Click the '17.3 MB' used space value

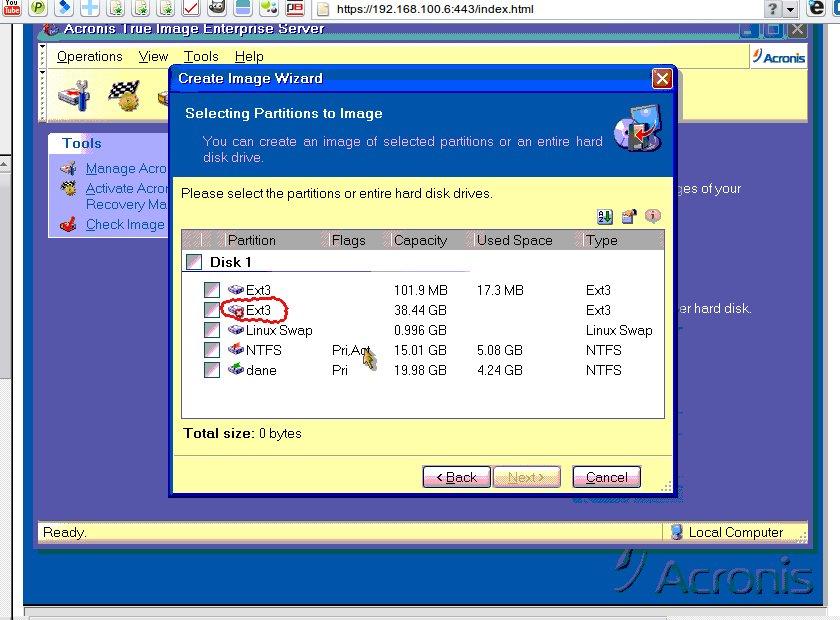point(500,290)
